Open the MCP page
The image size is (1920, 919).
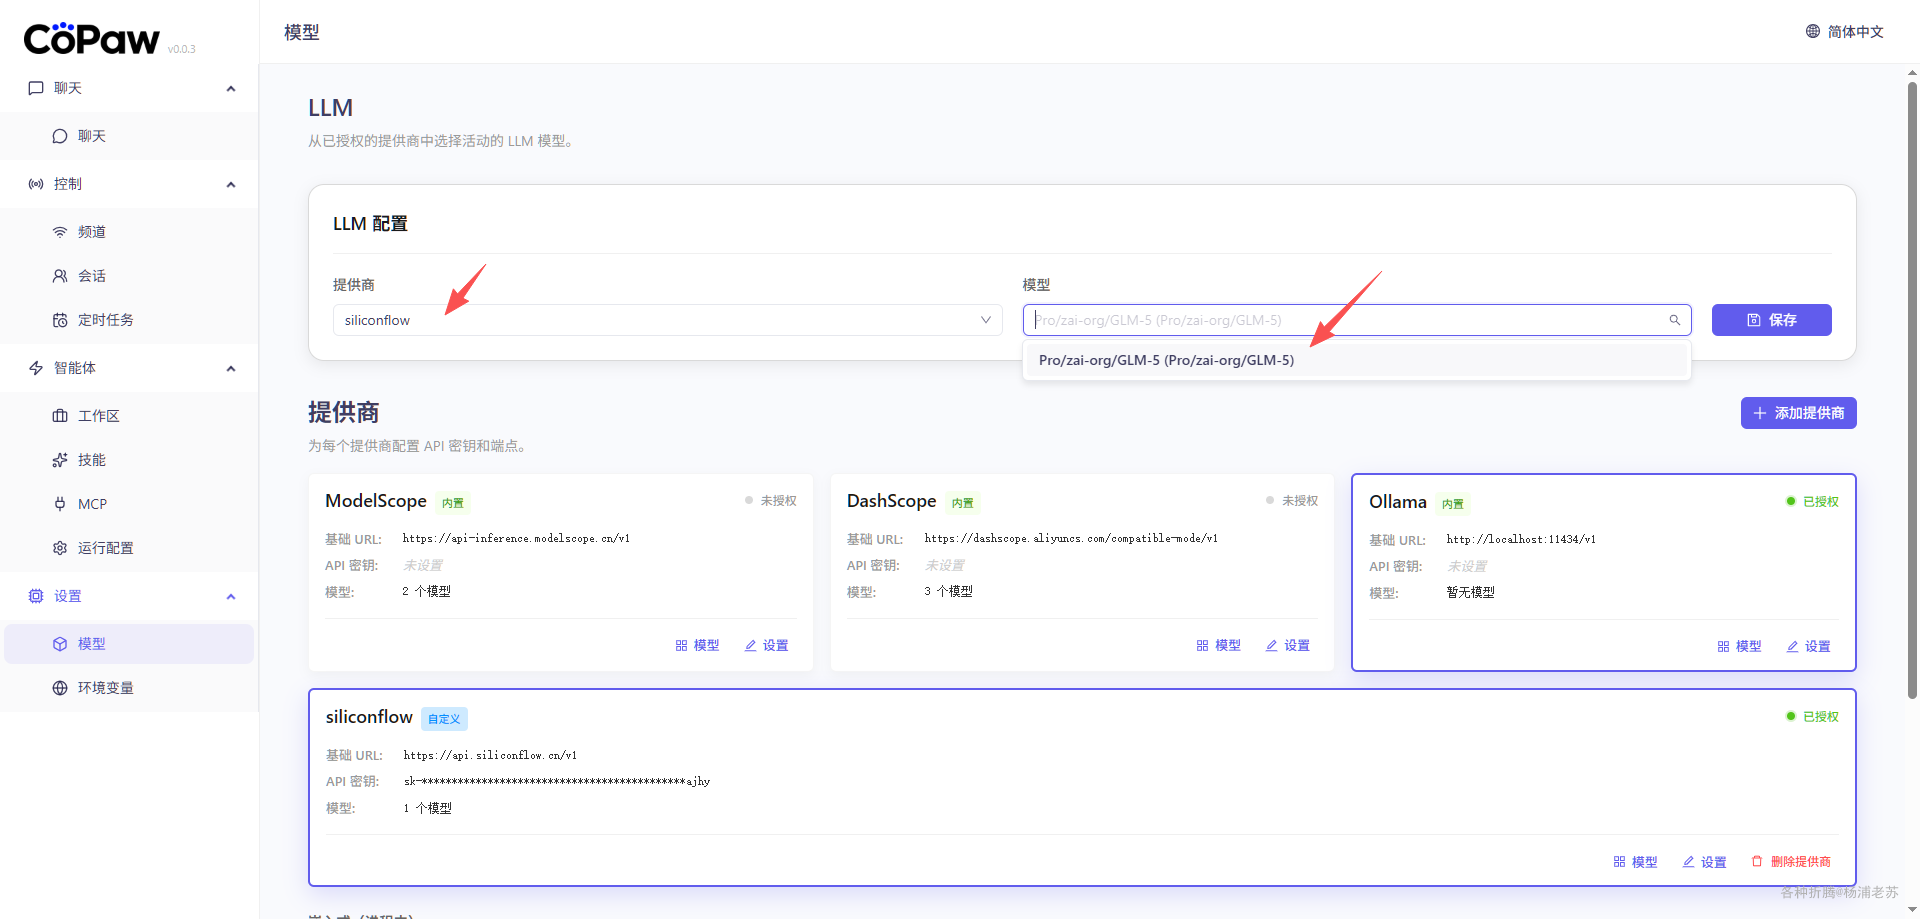point(129,504)
